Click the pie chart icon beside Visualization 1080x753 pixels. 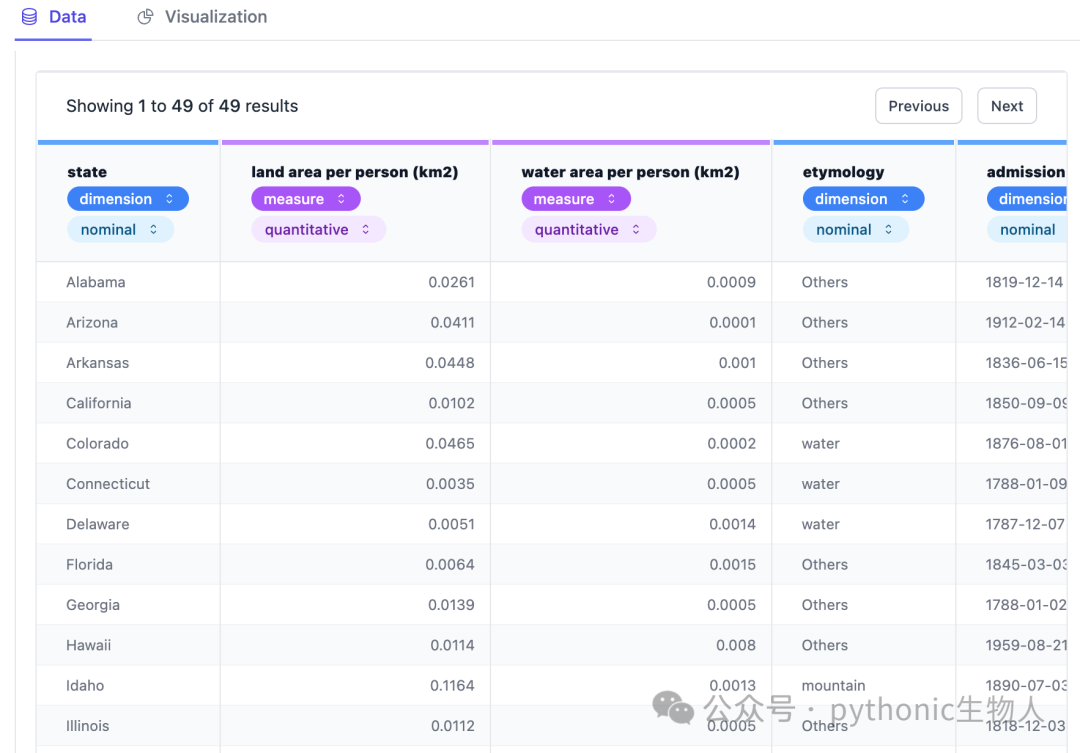145,17
